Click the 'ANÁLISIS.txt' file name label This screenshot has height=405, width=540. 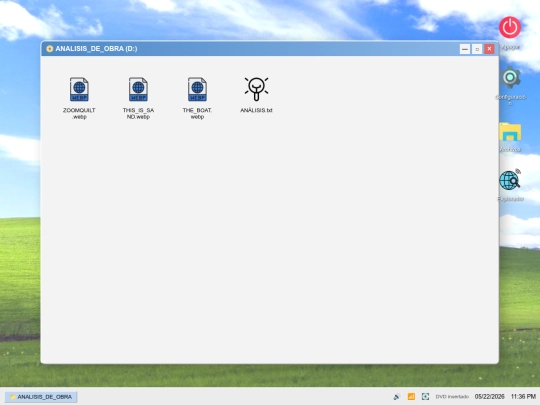coord(256,110)
